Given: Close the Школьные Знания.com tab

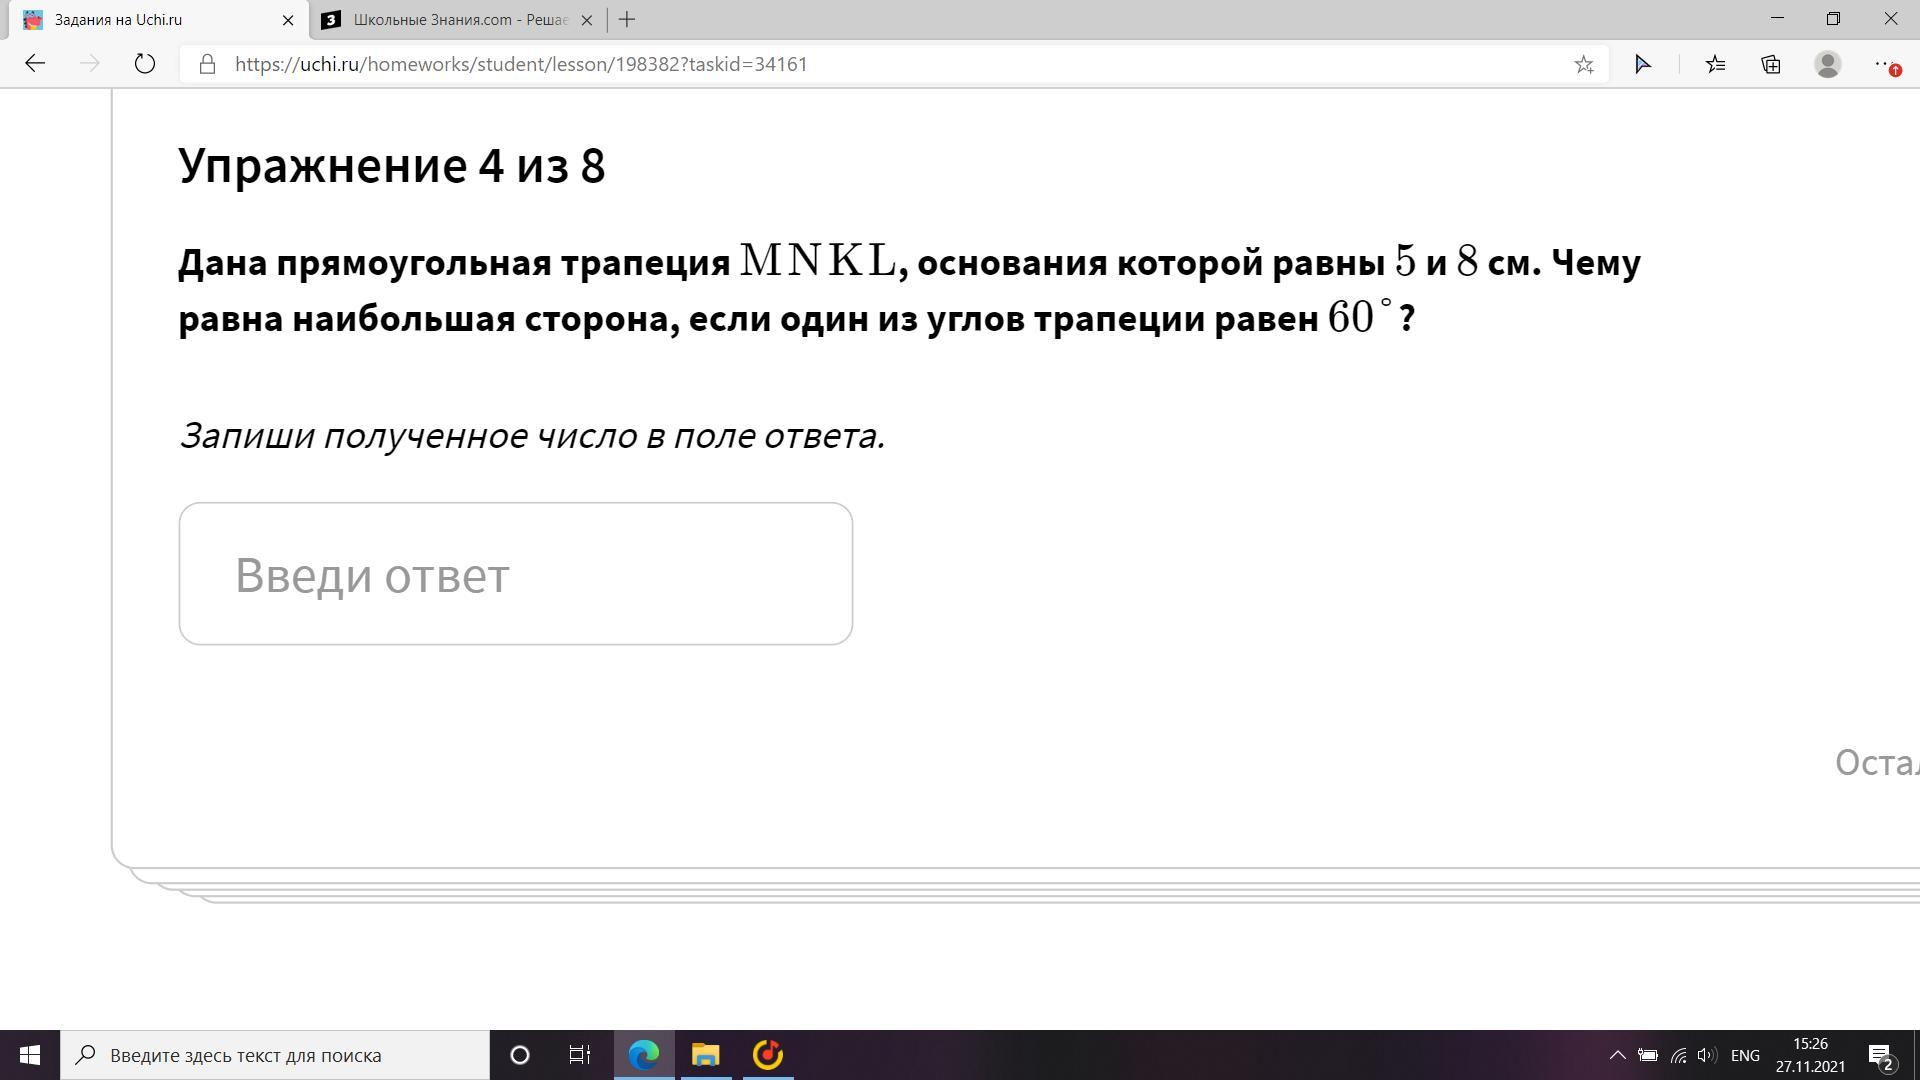Looking at the screenshot, I should point(587,20).
